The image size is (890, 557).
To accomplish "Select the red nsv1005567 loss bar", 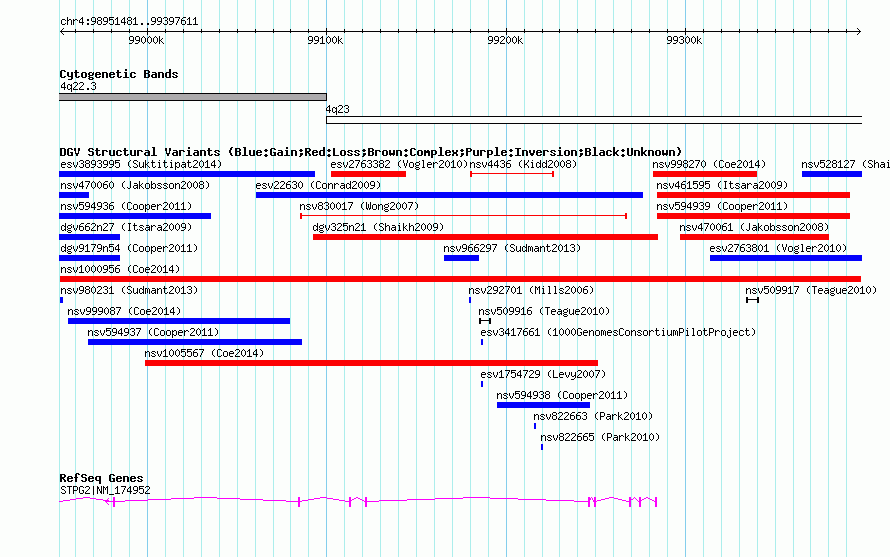I will 371,363.
